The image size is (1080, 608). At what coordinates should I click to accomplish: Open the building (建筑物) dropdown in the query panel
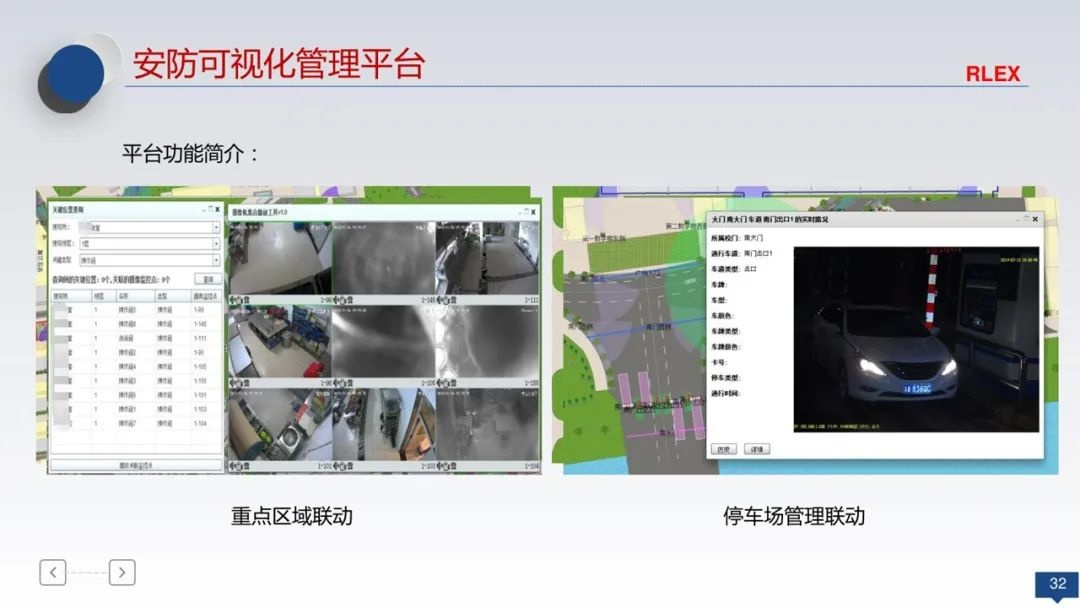point(217,229)
